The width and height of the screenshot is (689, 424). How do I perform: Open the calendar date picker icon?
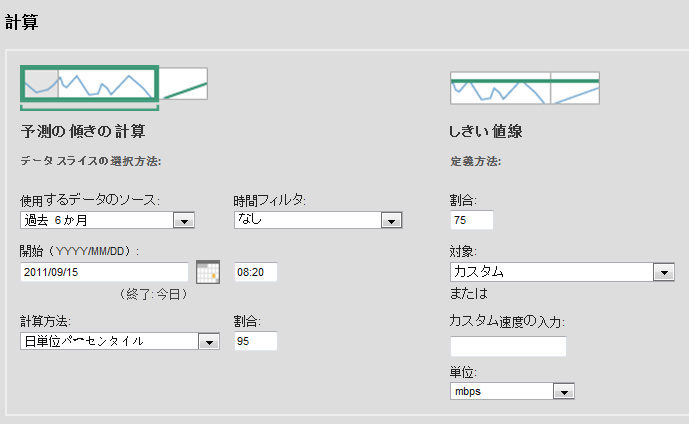[x=207, y=271]
